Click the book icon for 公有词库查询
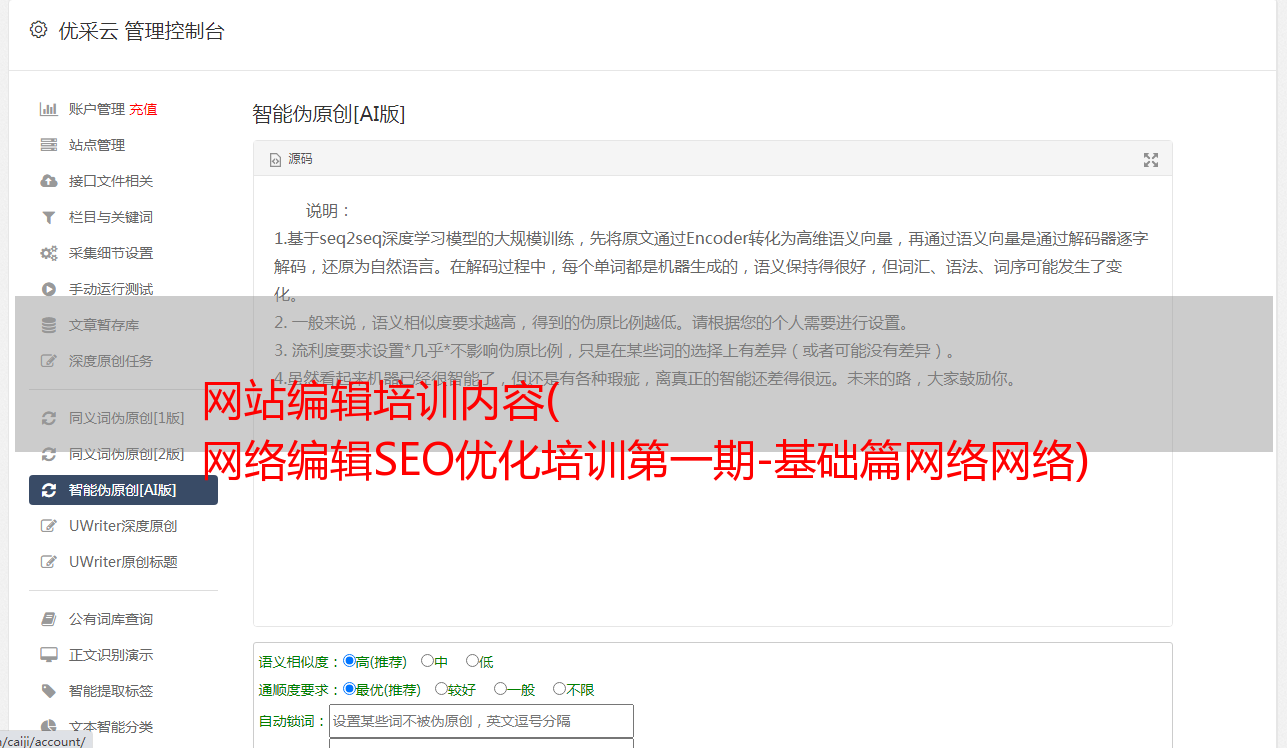This screenshot has width=1287, height=748. click(x=48, y=619)
